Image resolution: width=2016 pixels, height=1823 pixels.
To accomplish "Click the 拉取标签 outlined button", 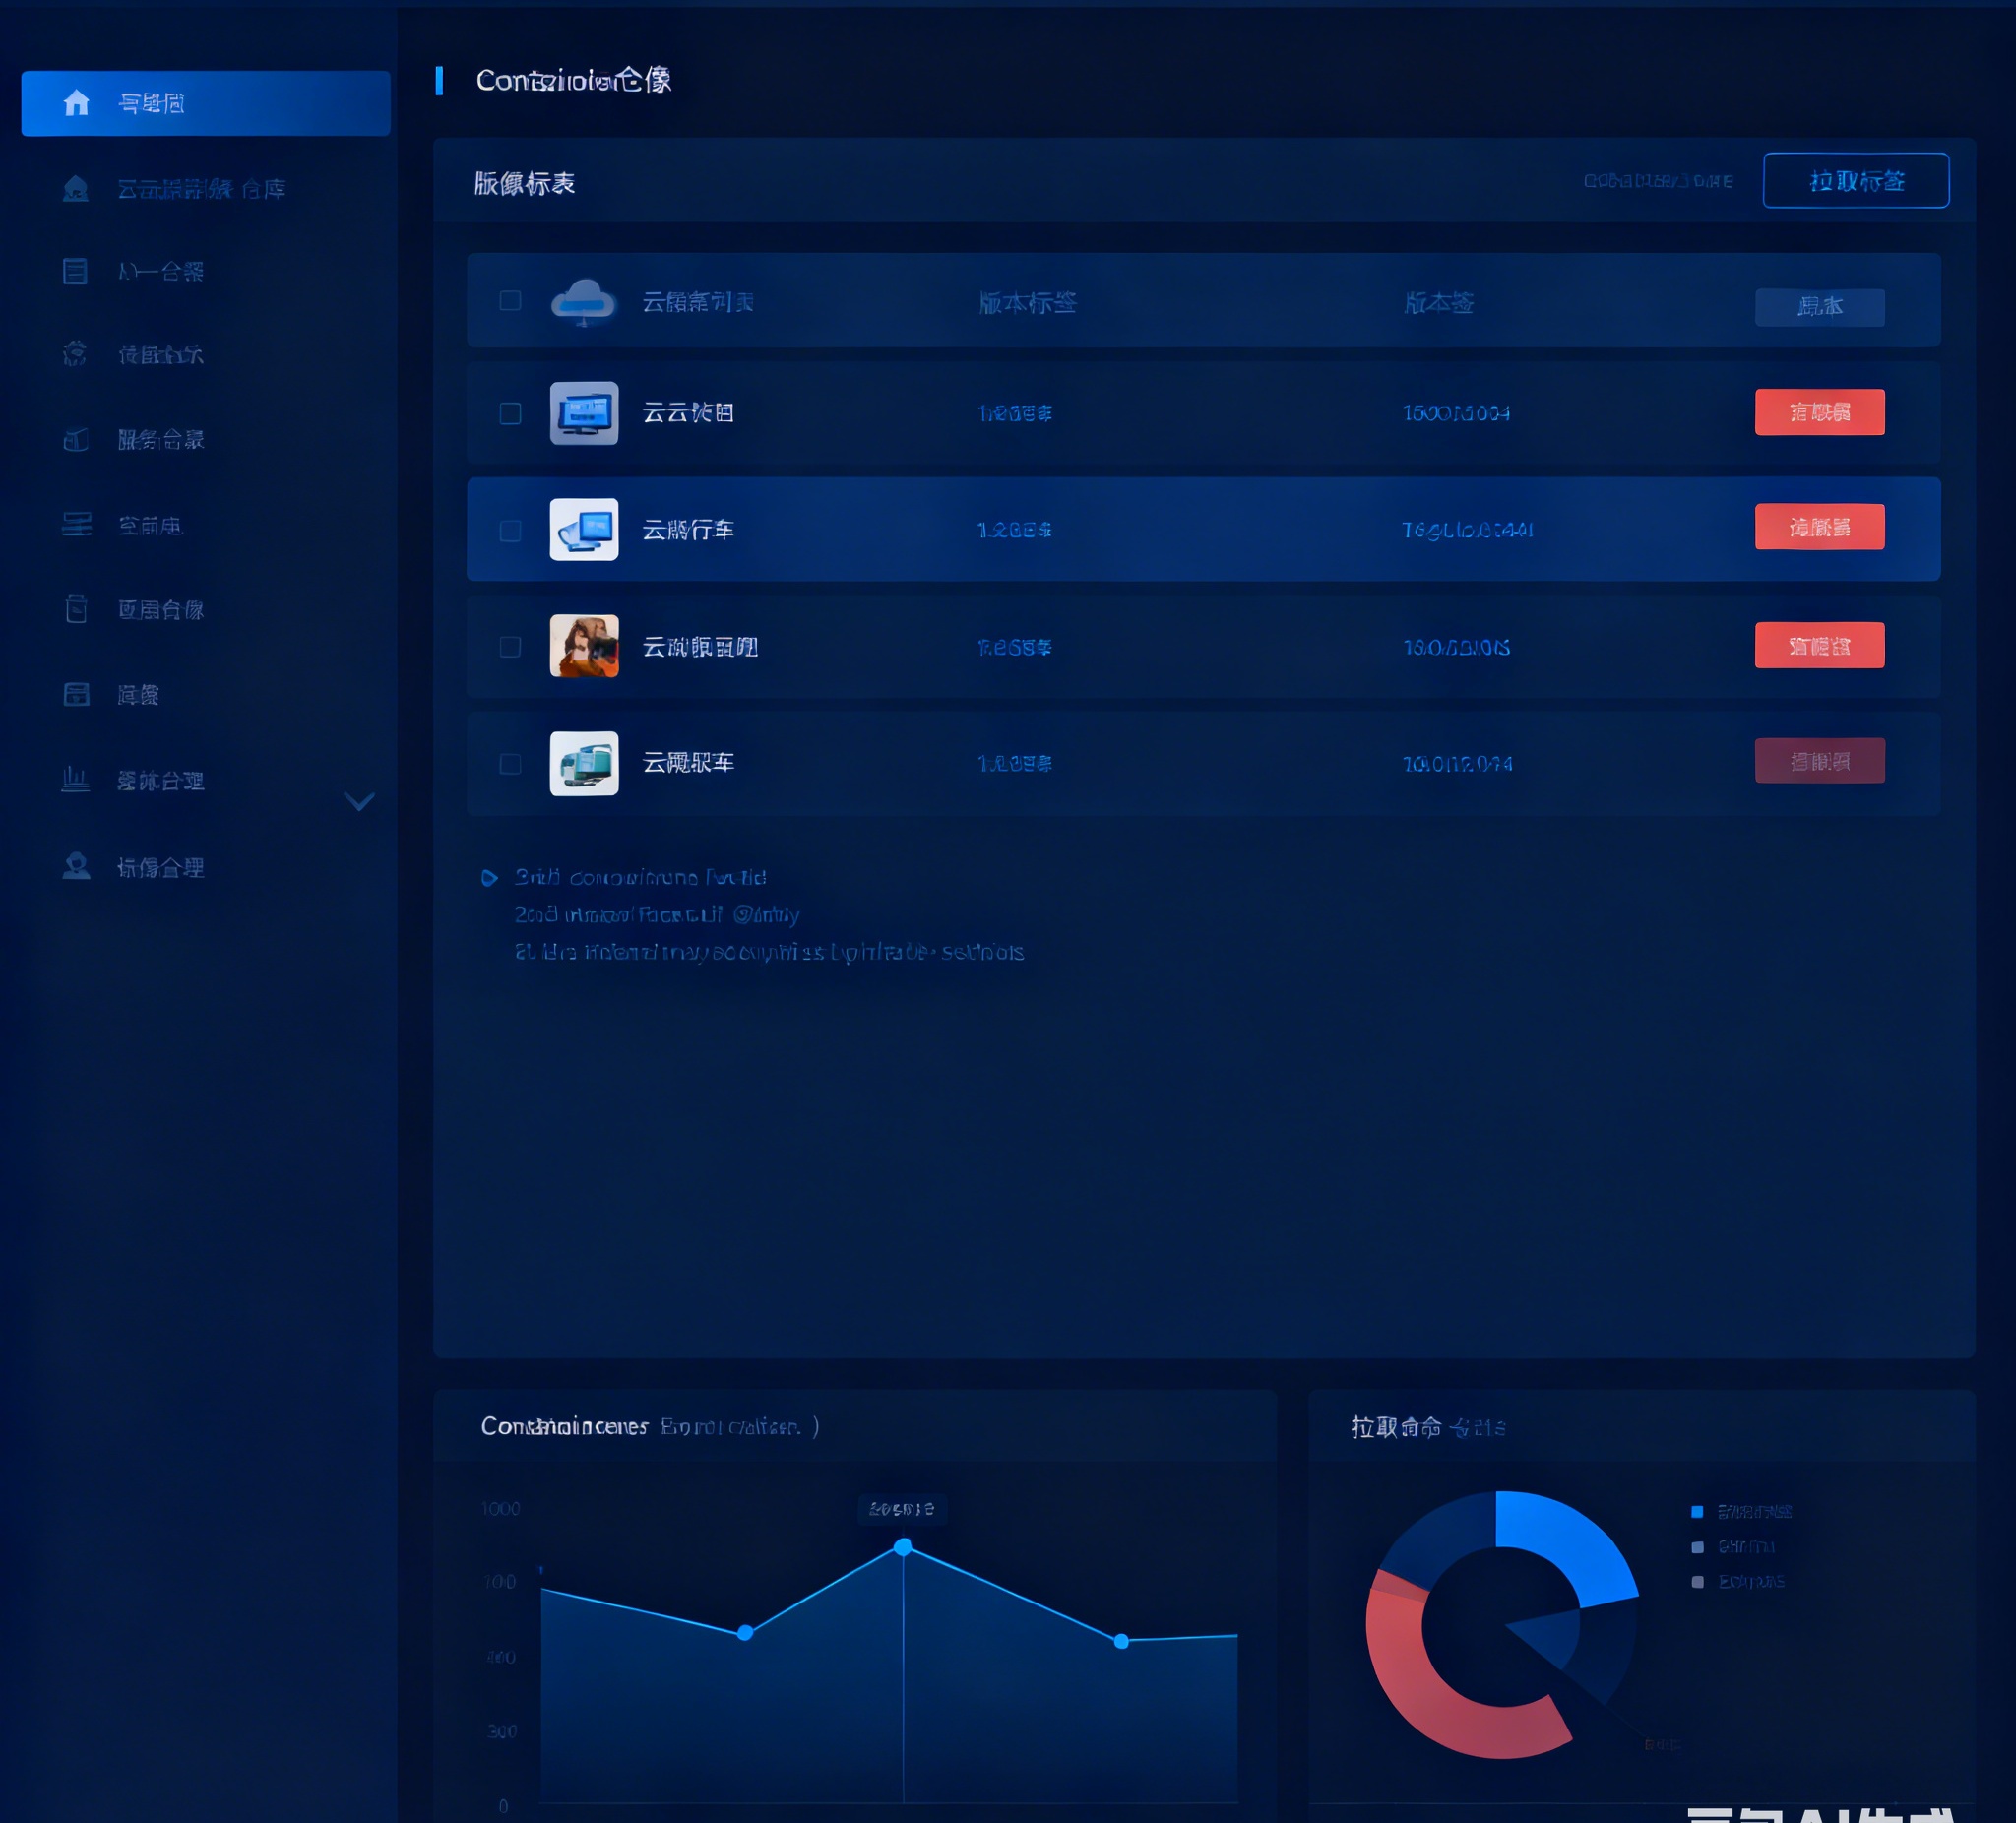I will pos(1855,181).
